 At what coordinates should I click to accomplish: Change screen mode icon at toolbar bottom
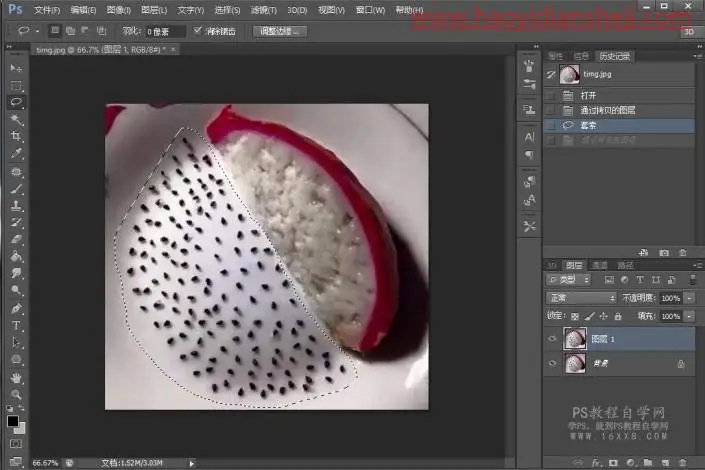(x=16, y=461)
